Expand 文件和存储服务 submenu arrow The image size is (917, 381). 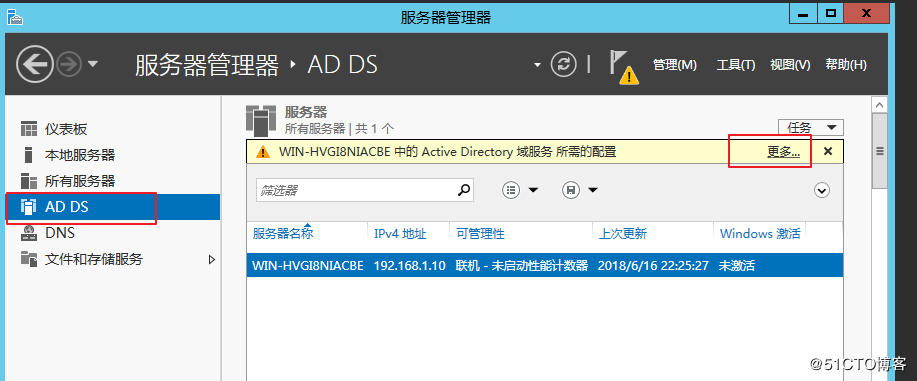click(212, 259)
